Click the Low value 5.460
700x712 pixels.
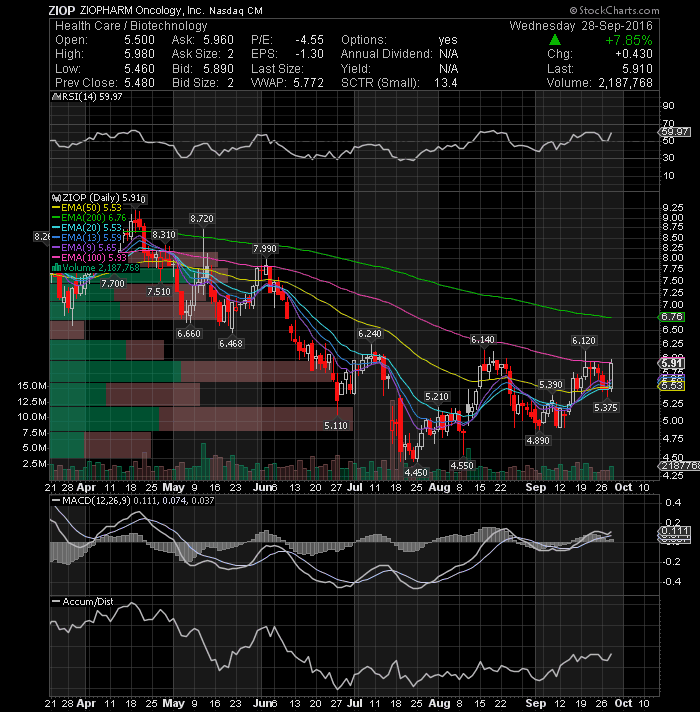coord(139,69)
